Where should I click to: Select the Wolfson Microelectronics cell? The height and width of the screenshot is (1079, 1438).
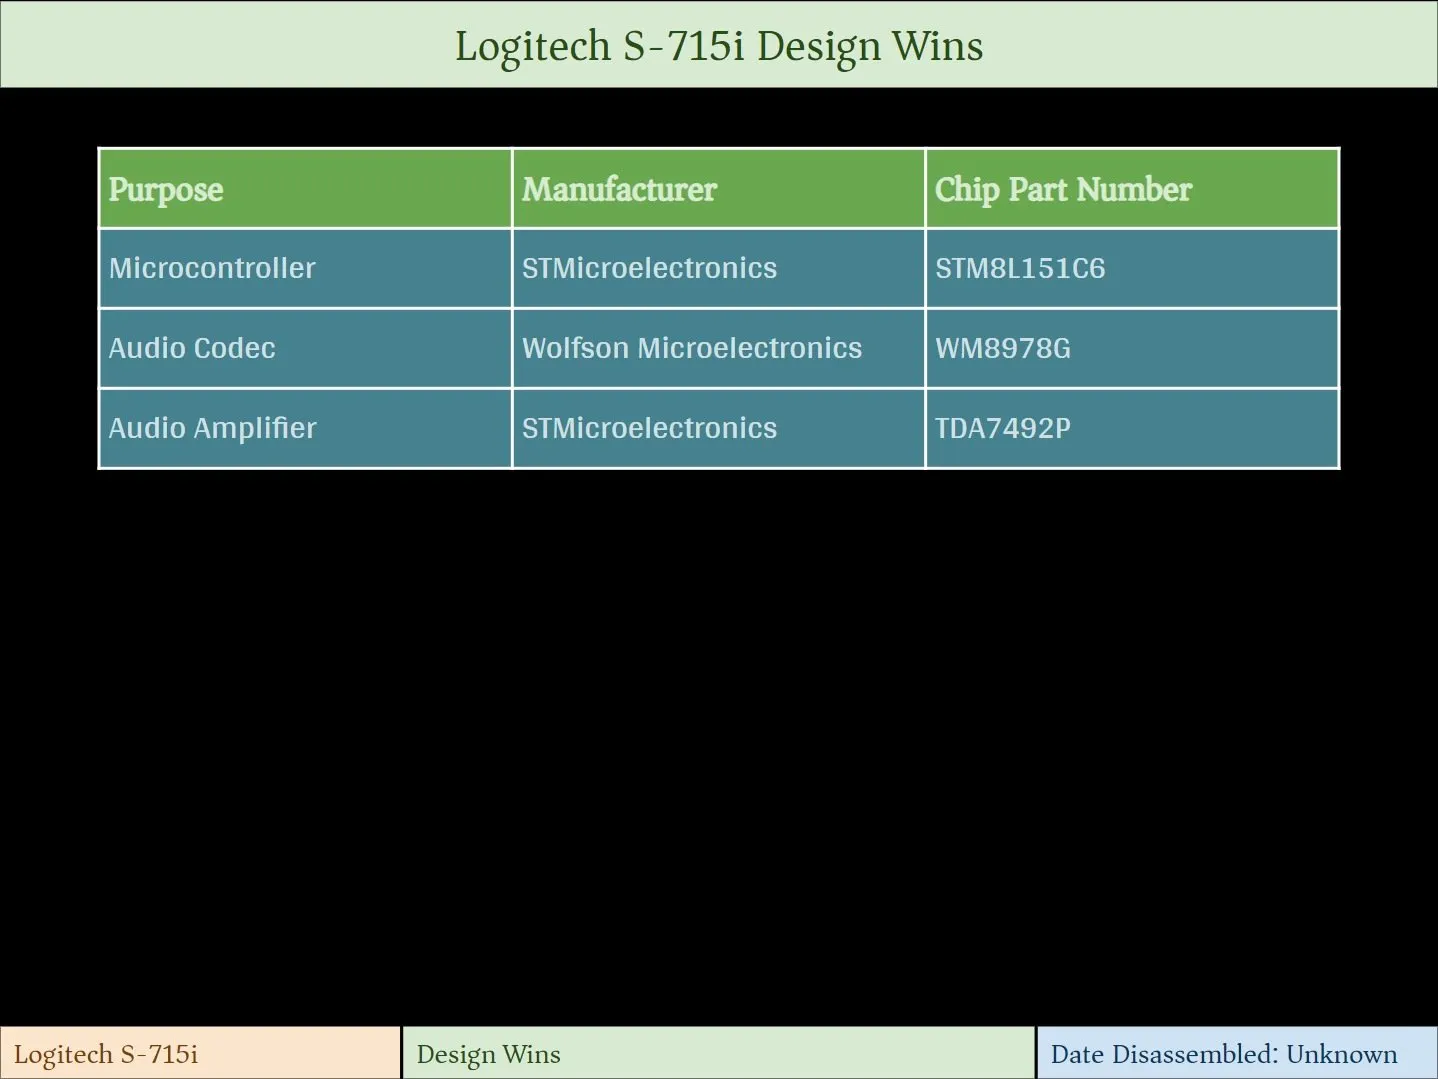point(691,348)
